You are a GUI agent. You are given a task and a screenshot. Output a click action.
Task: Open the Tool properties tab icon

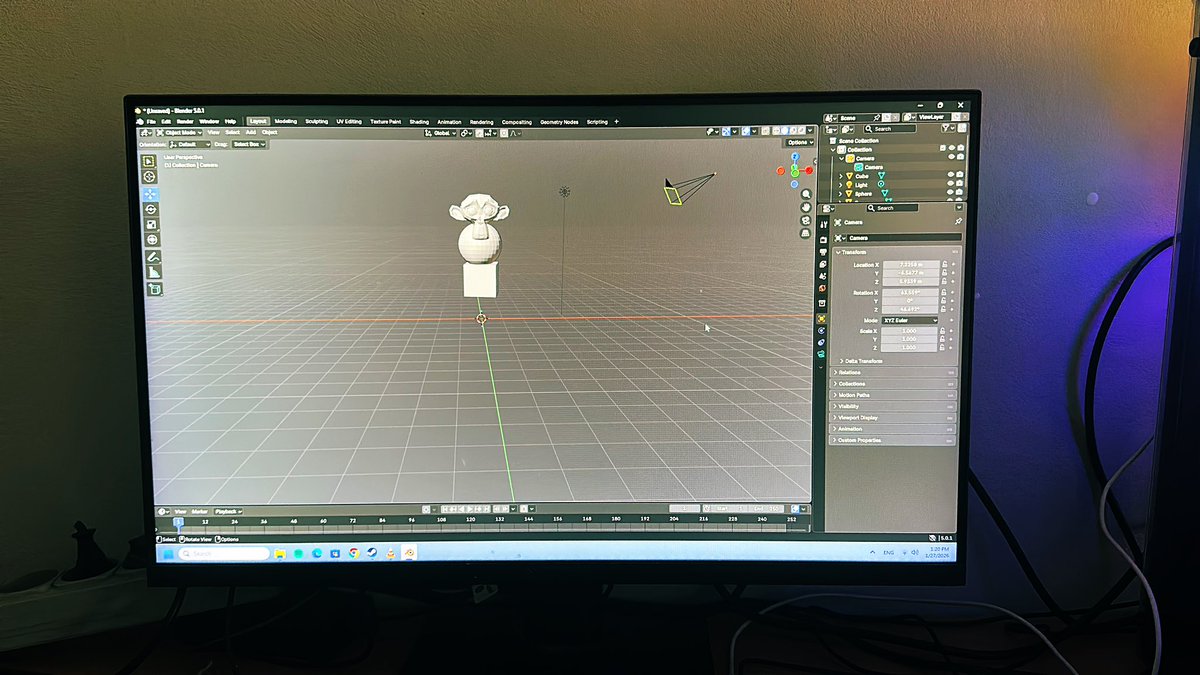824,224
